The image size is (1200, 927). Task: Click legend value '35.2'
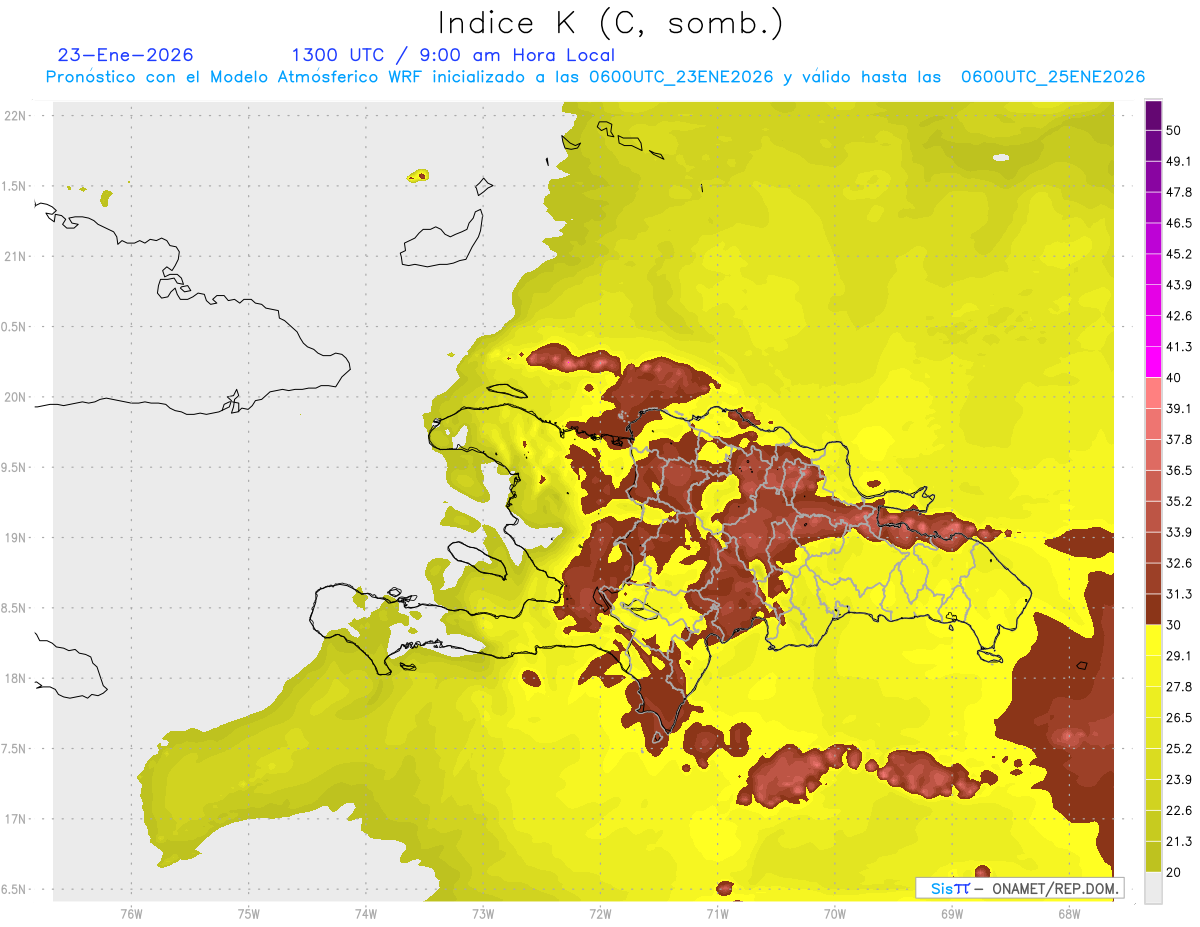pyautogui.click(x=1179, y=501)
